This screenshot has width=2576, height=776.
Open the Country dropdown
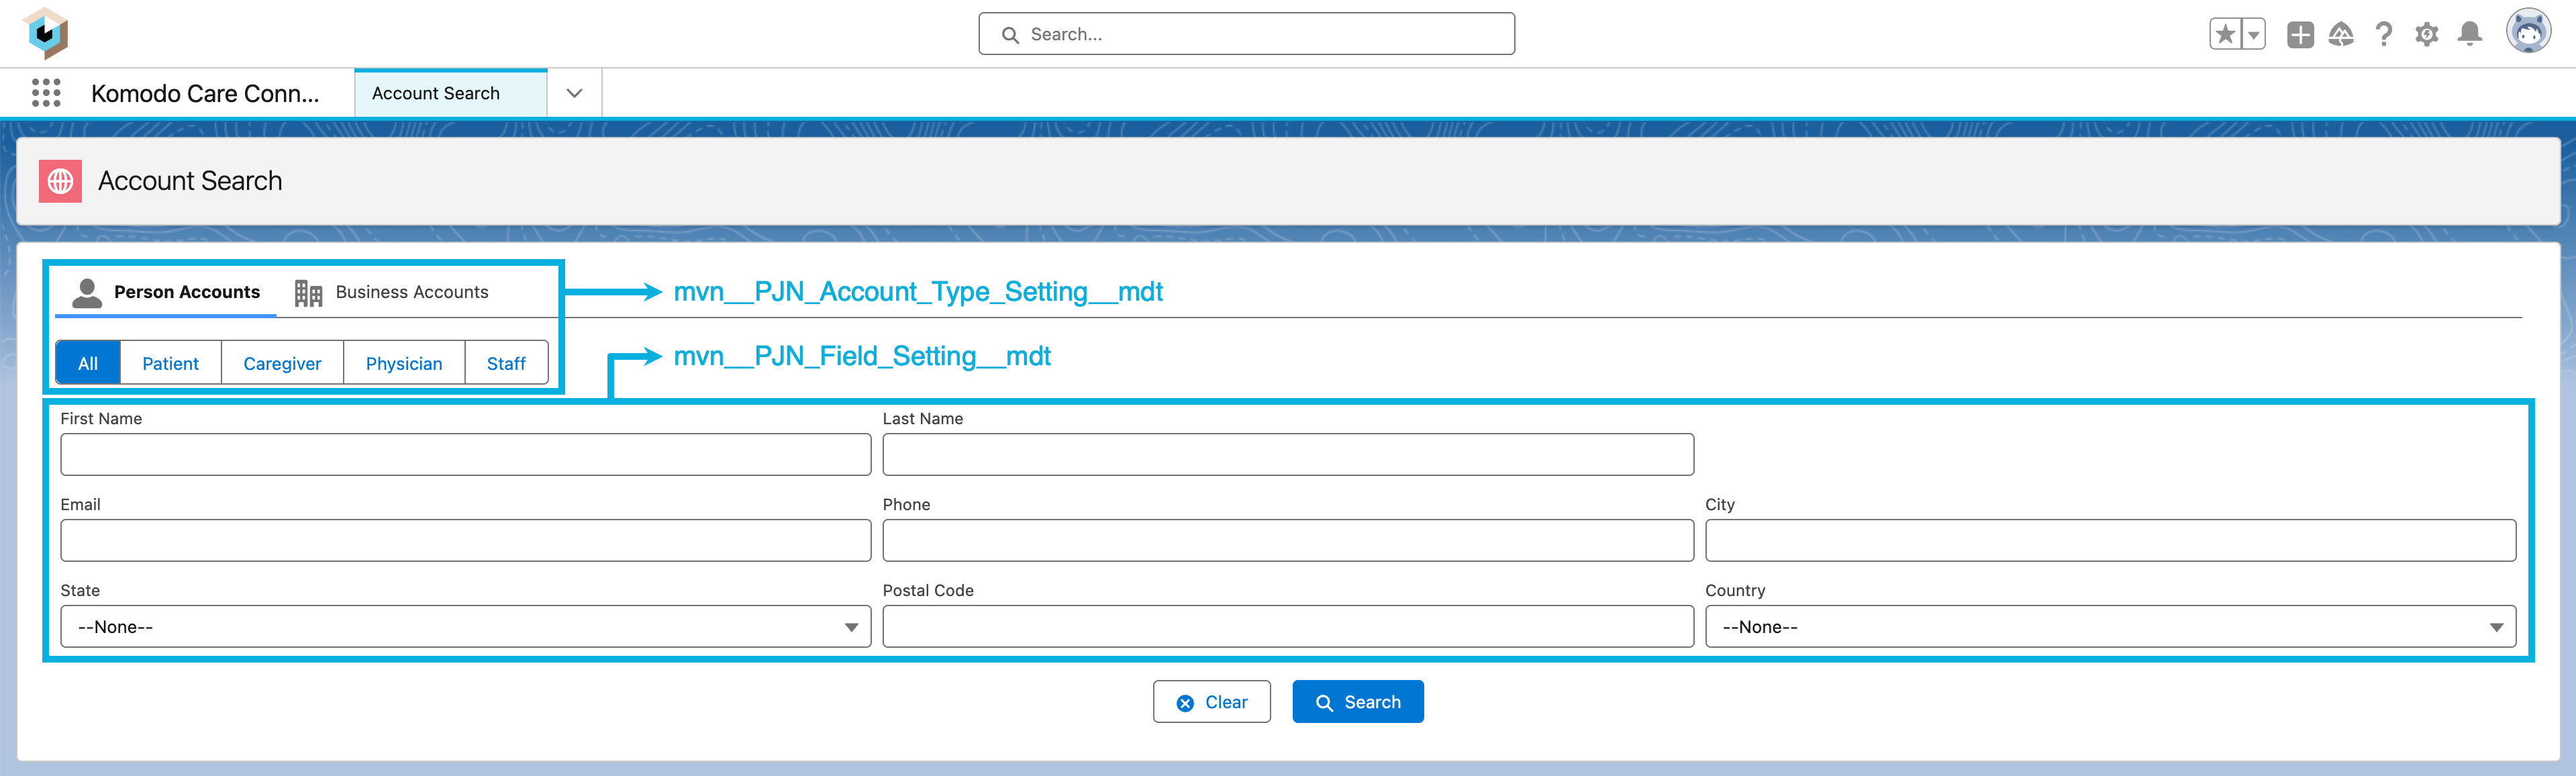[x=2110, y=626]
